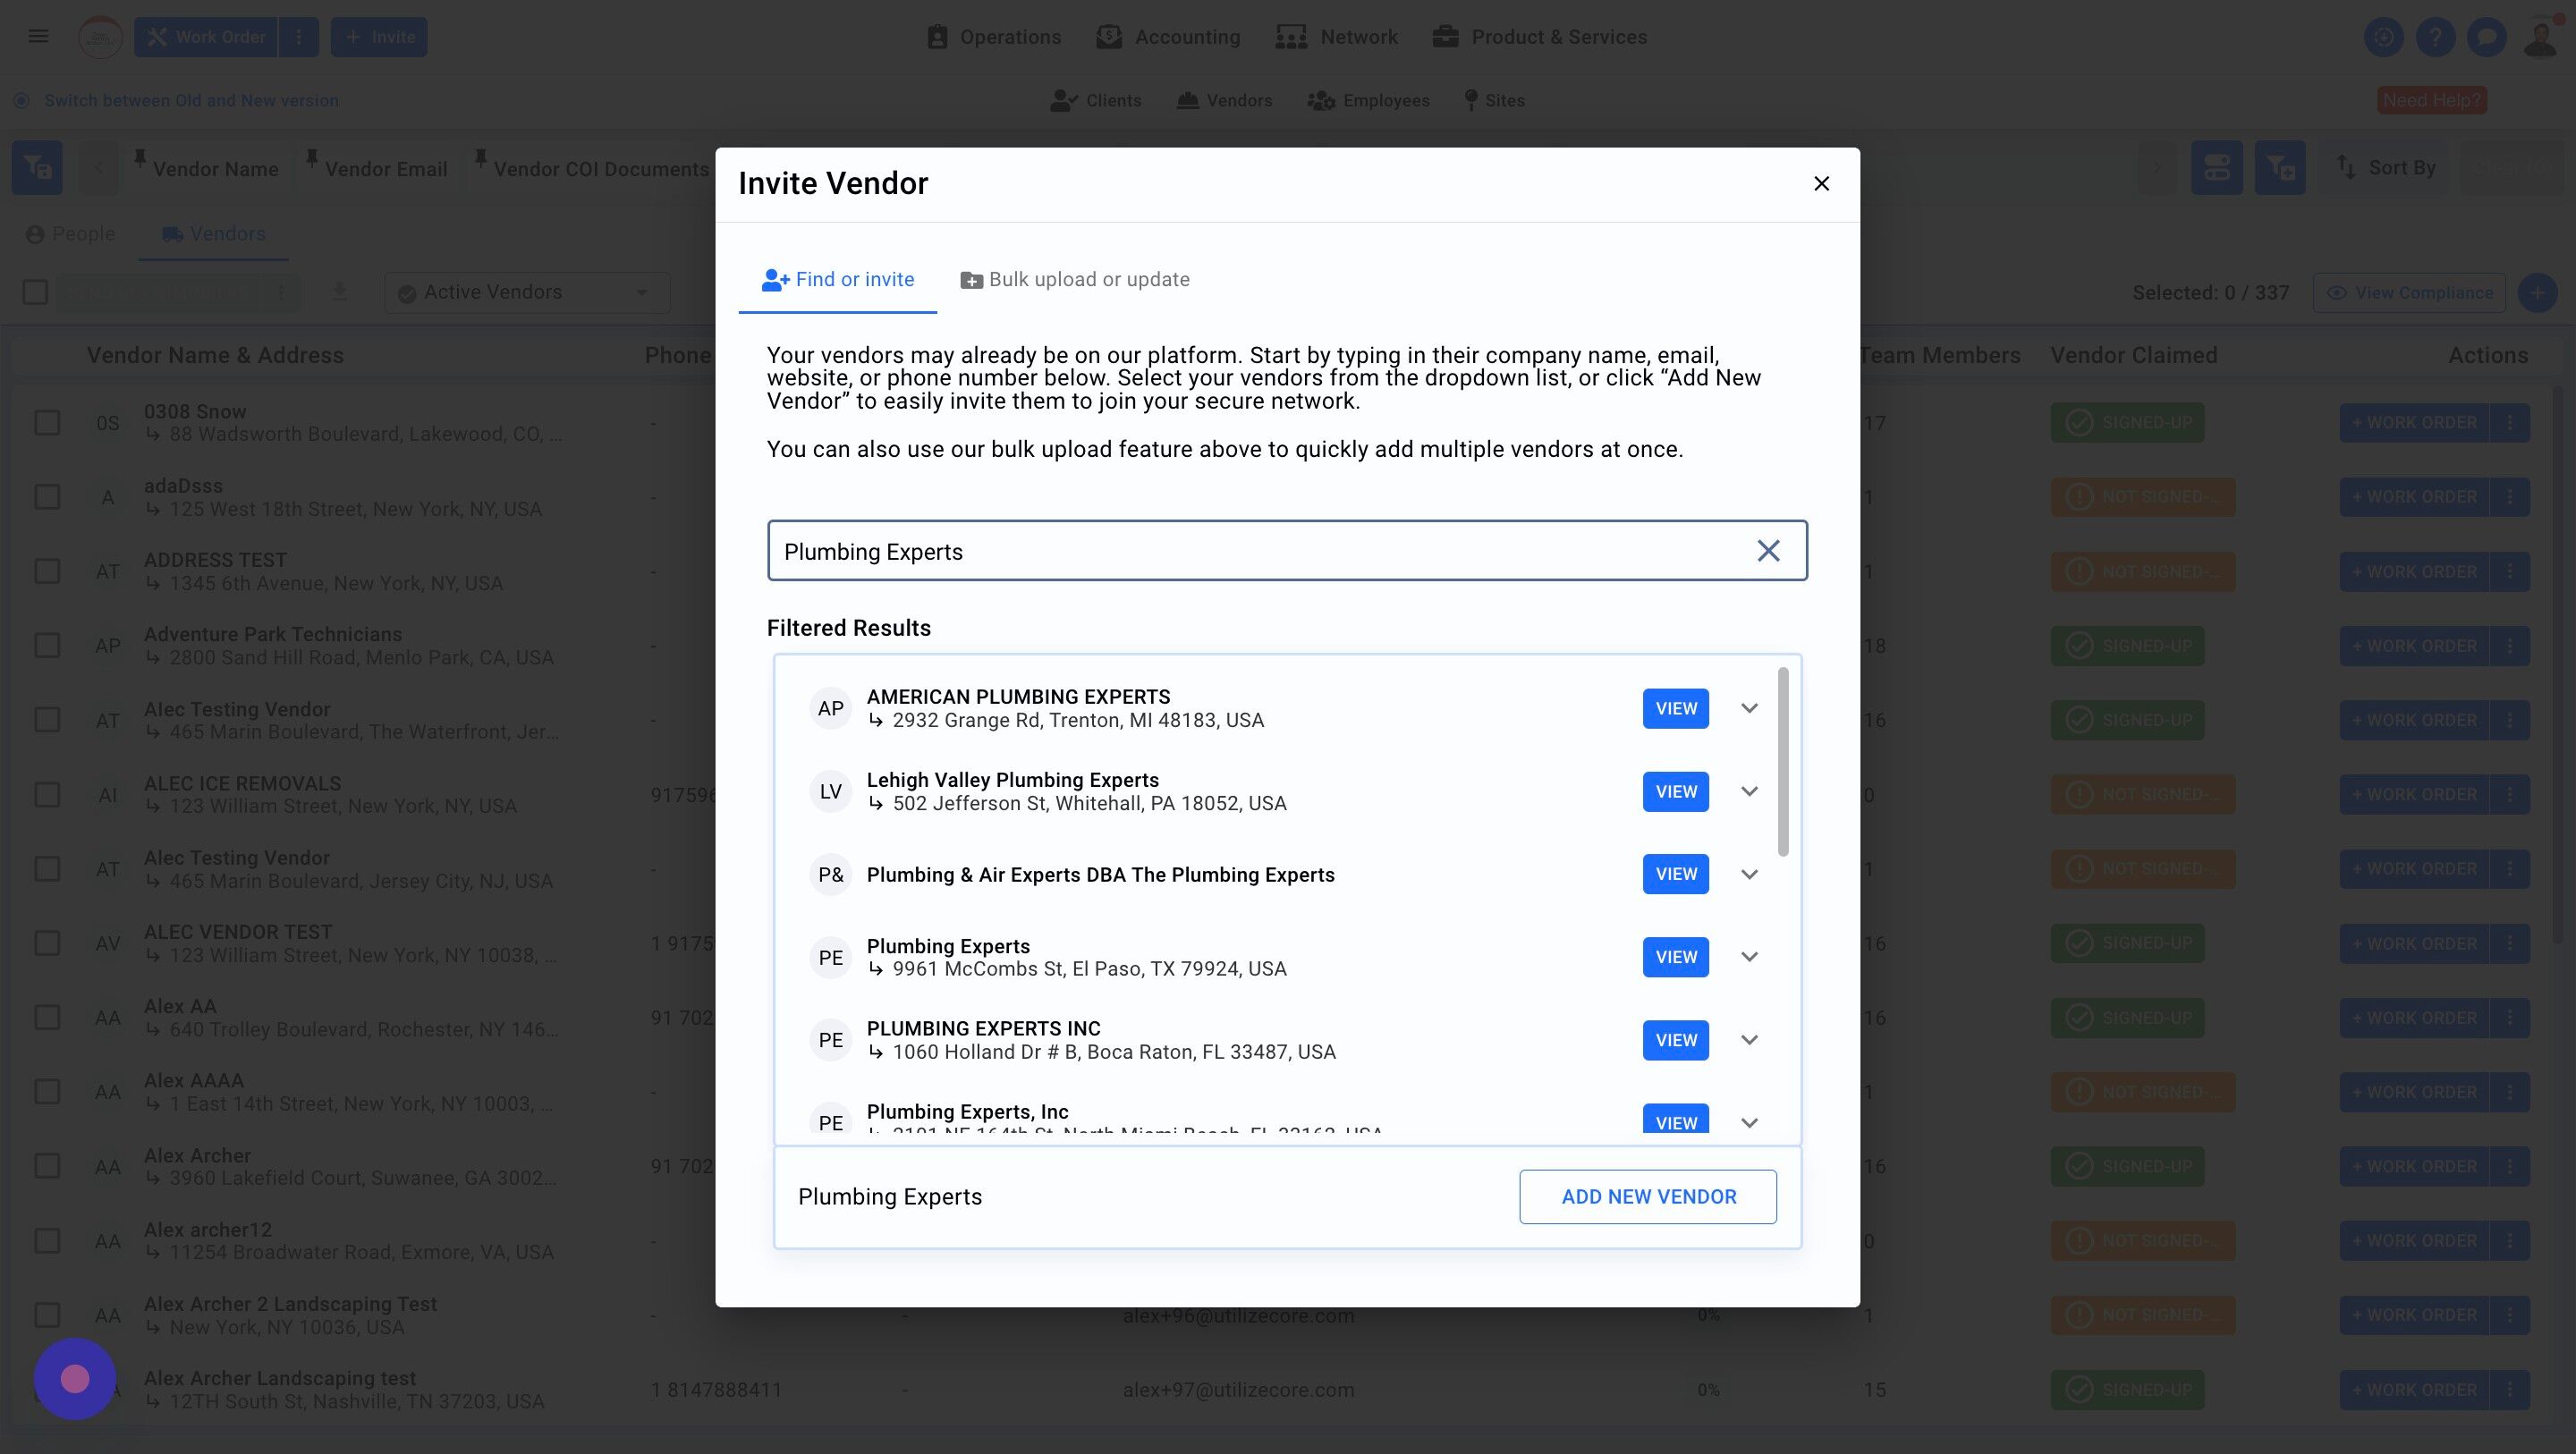Viewport: 2576px width, 1454px height.
Task: Click the Work Order three-dot menu icon
Action: [298, 37]
